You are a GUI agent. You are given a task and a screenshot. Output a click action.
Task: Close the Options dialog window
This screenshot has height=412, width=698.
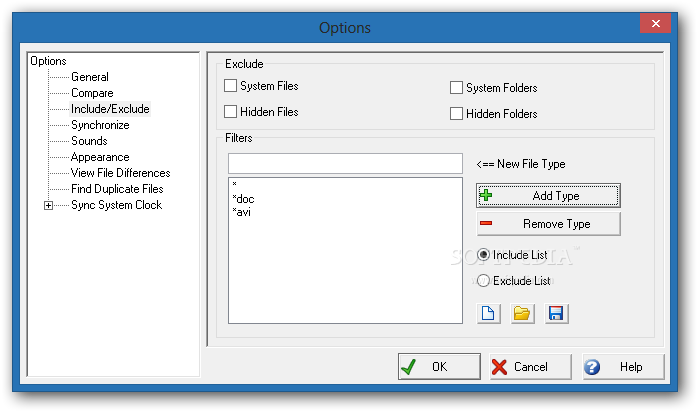[x=655, y=24]
